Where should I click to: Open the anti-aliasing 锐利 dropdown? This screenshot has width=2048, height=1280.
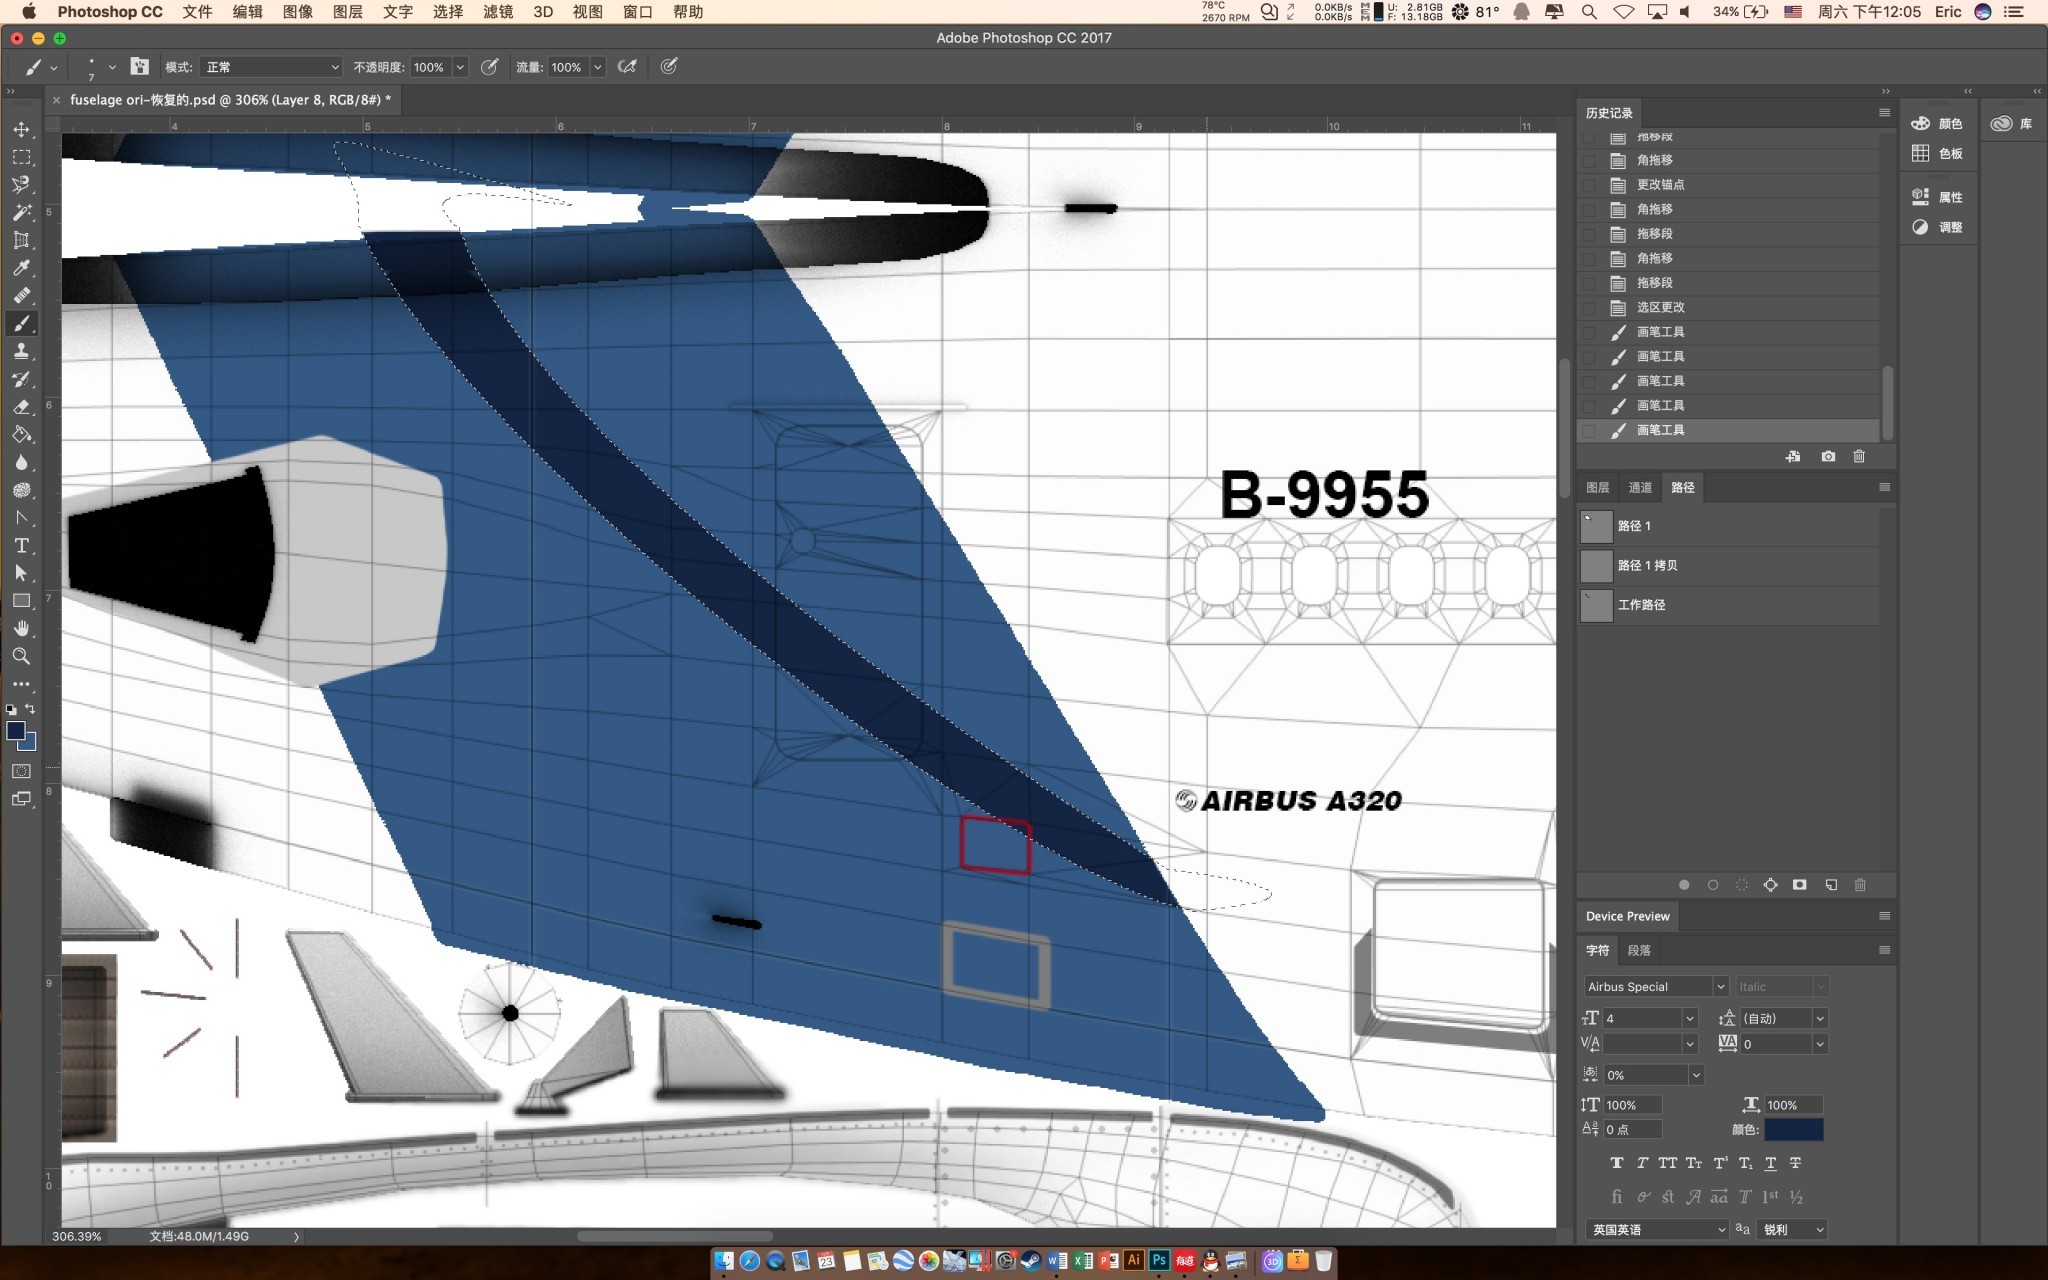click(x=1792, y=1229)
